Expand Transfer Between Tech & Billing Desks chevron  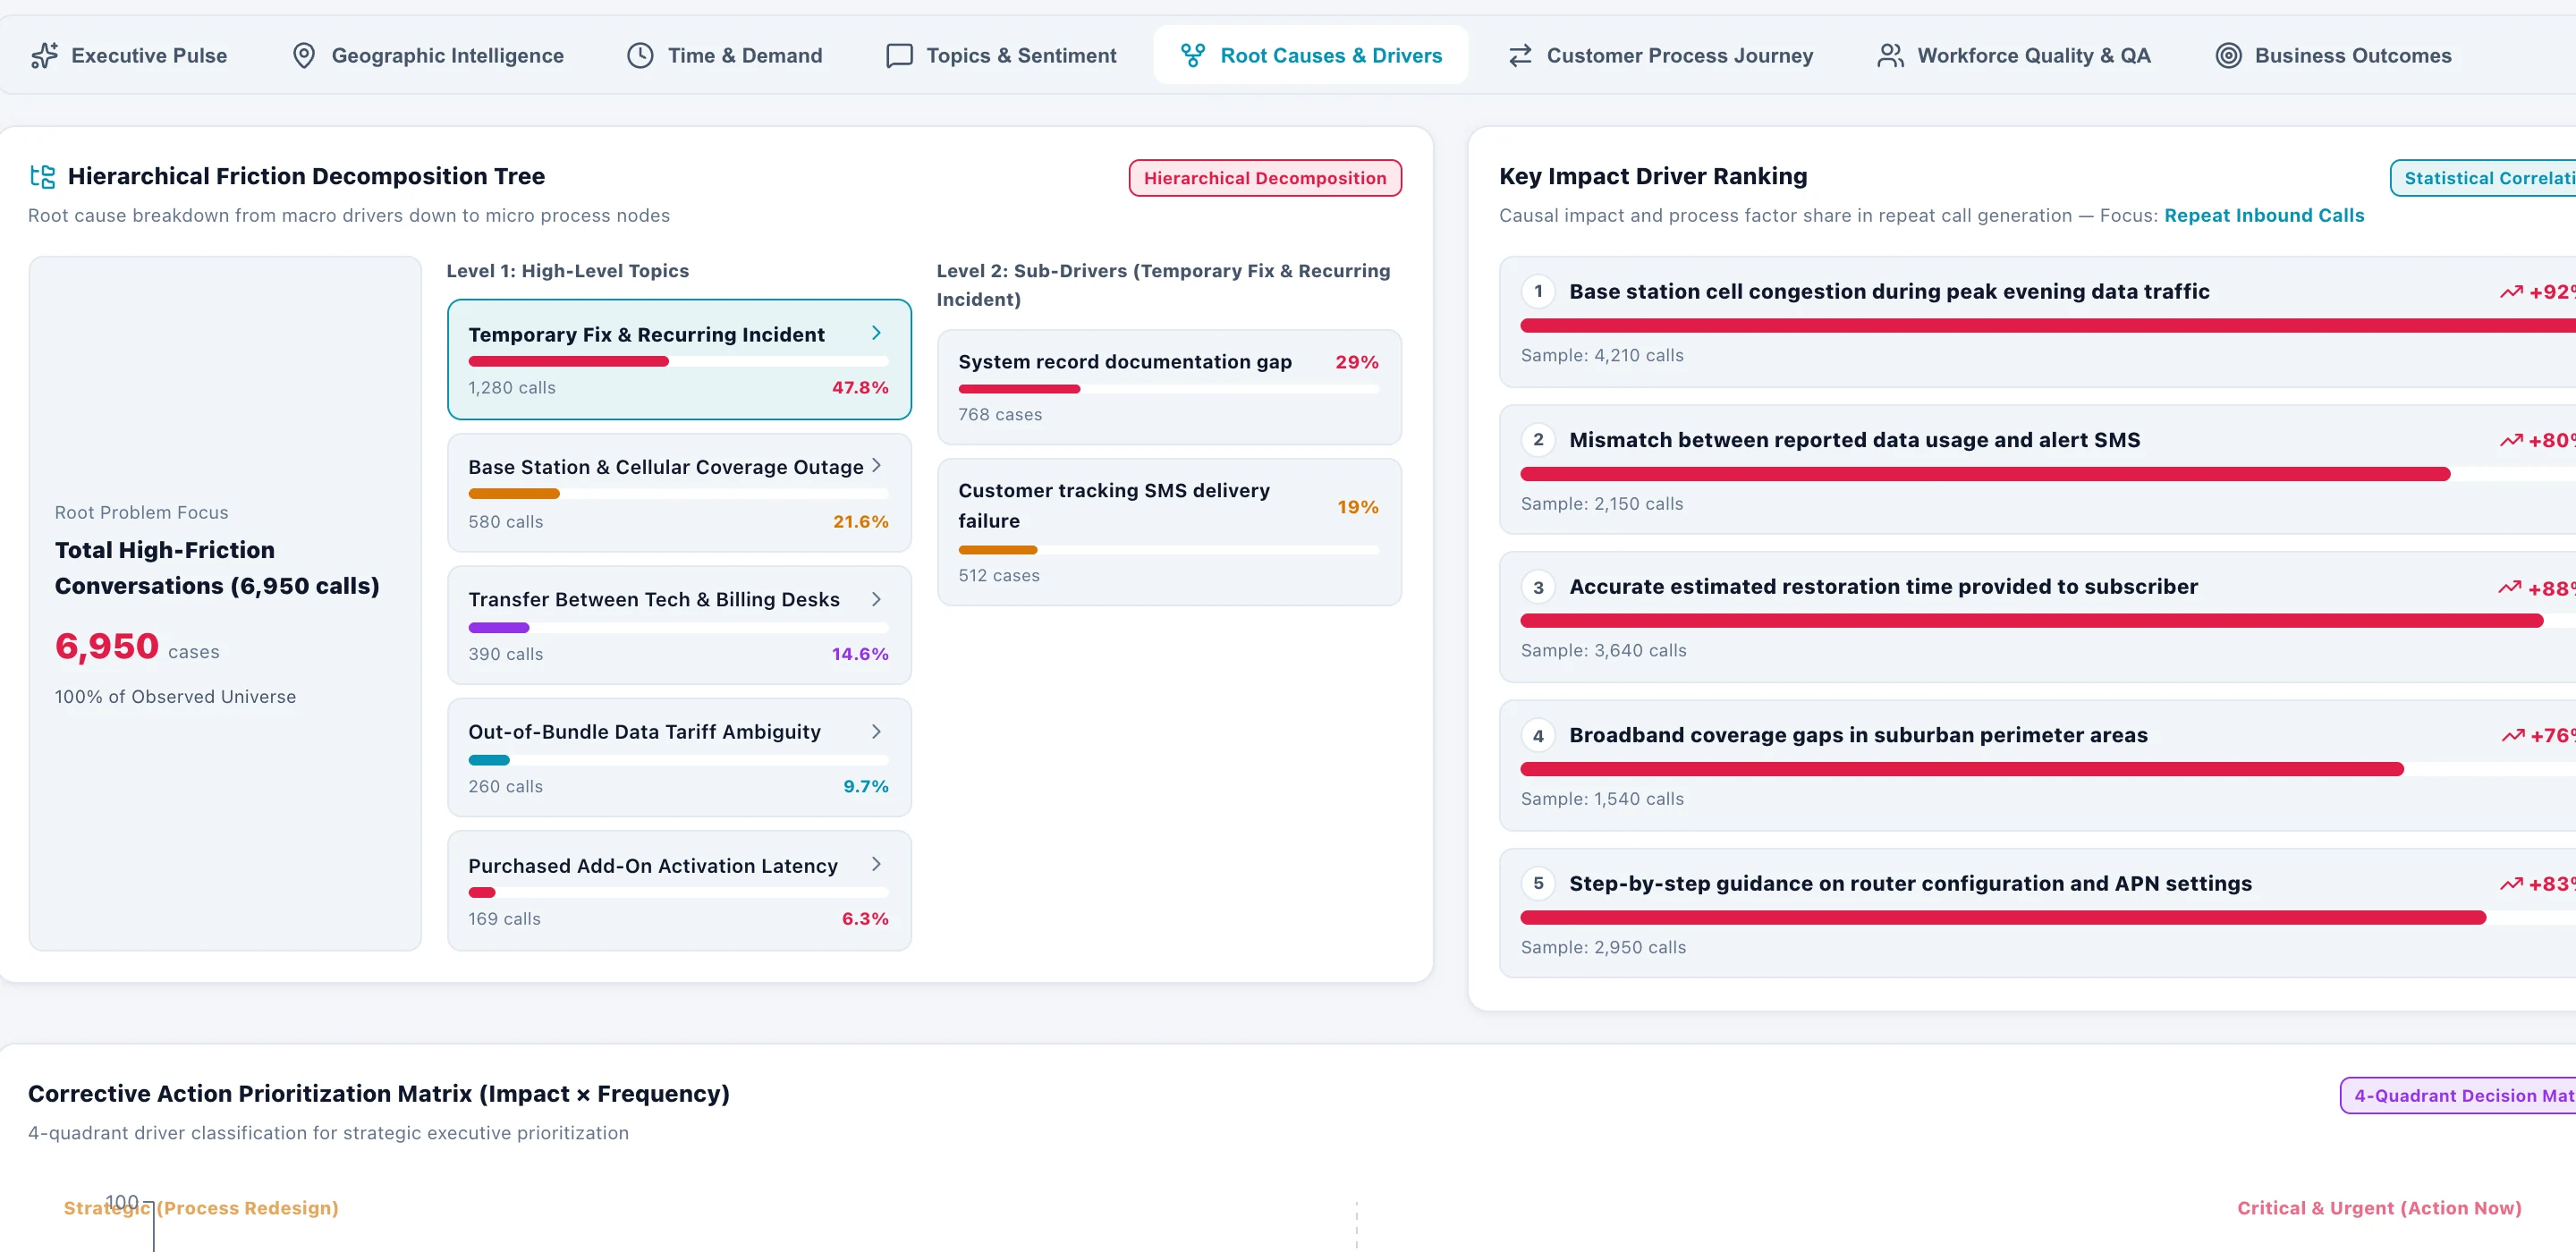(876, 598)
